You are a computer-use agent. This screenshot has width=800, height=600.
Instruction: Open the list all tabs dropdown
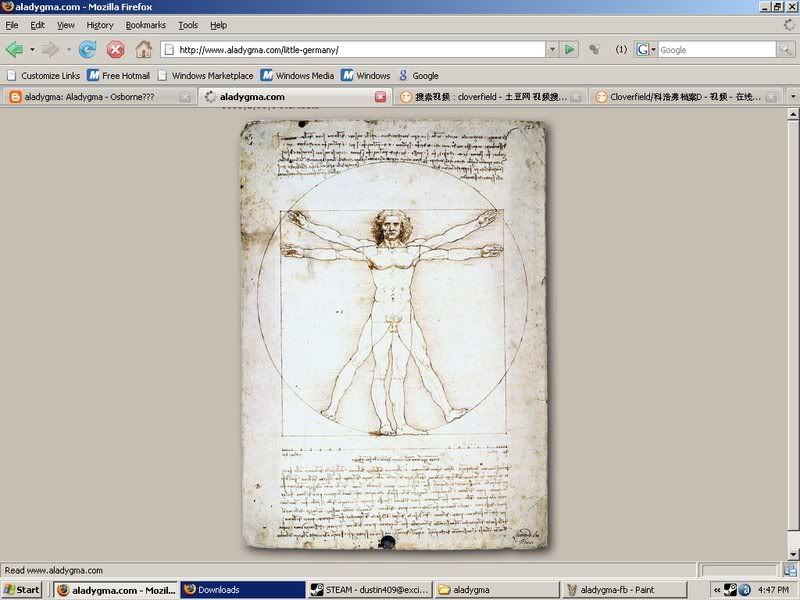point(792,97)
